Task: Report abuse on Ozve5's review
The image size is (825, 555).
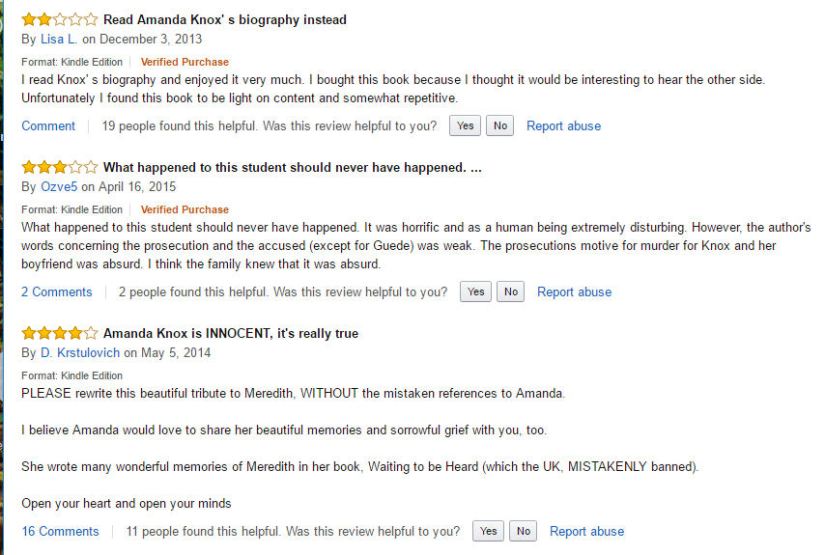Action: click(574, 292)
